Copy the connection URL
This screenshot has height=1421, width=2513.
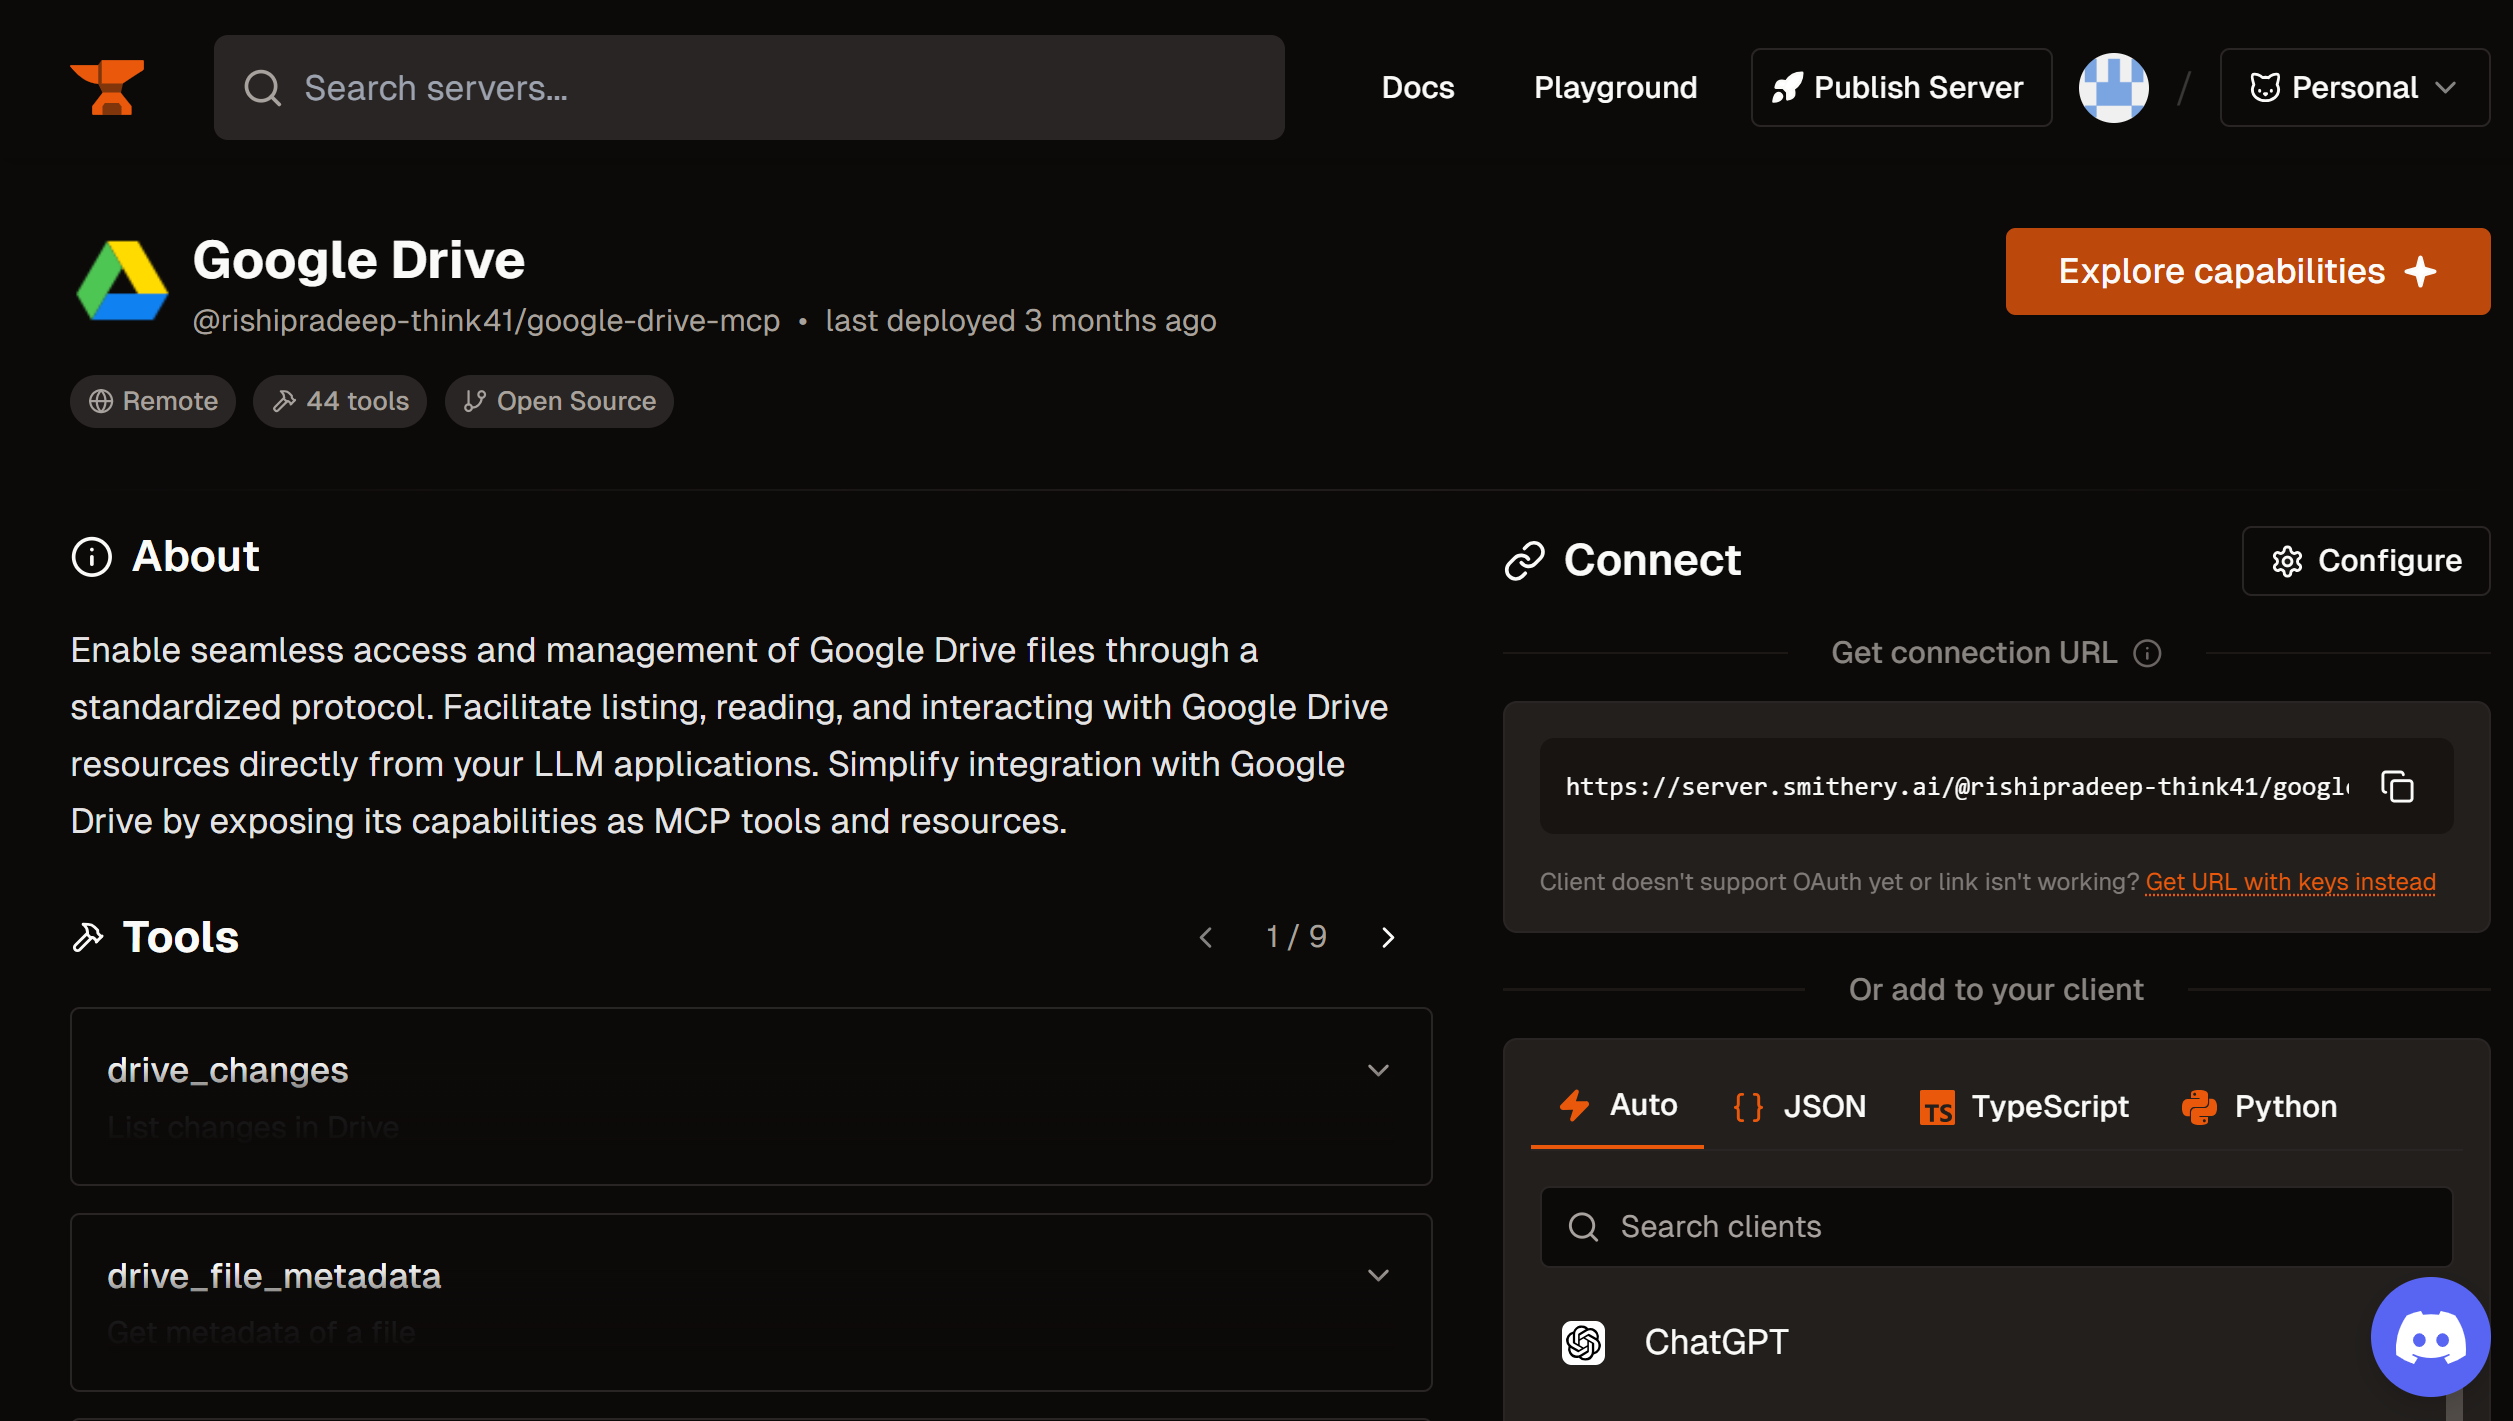pos(2397,787)
